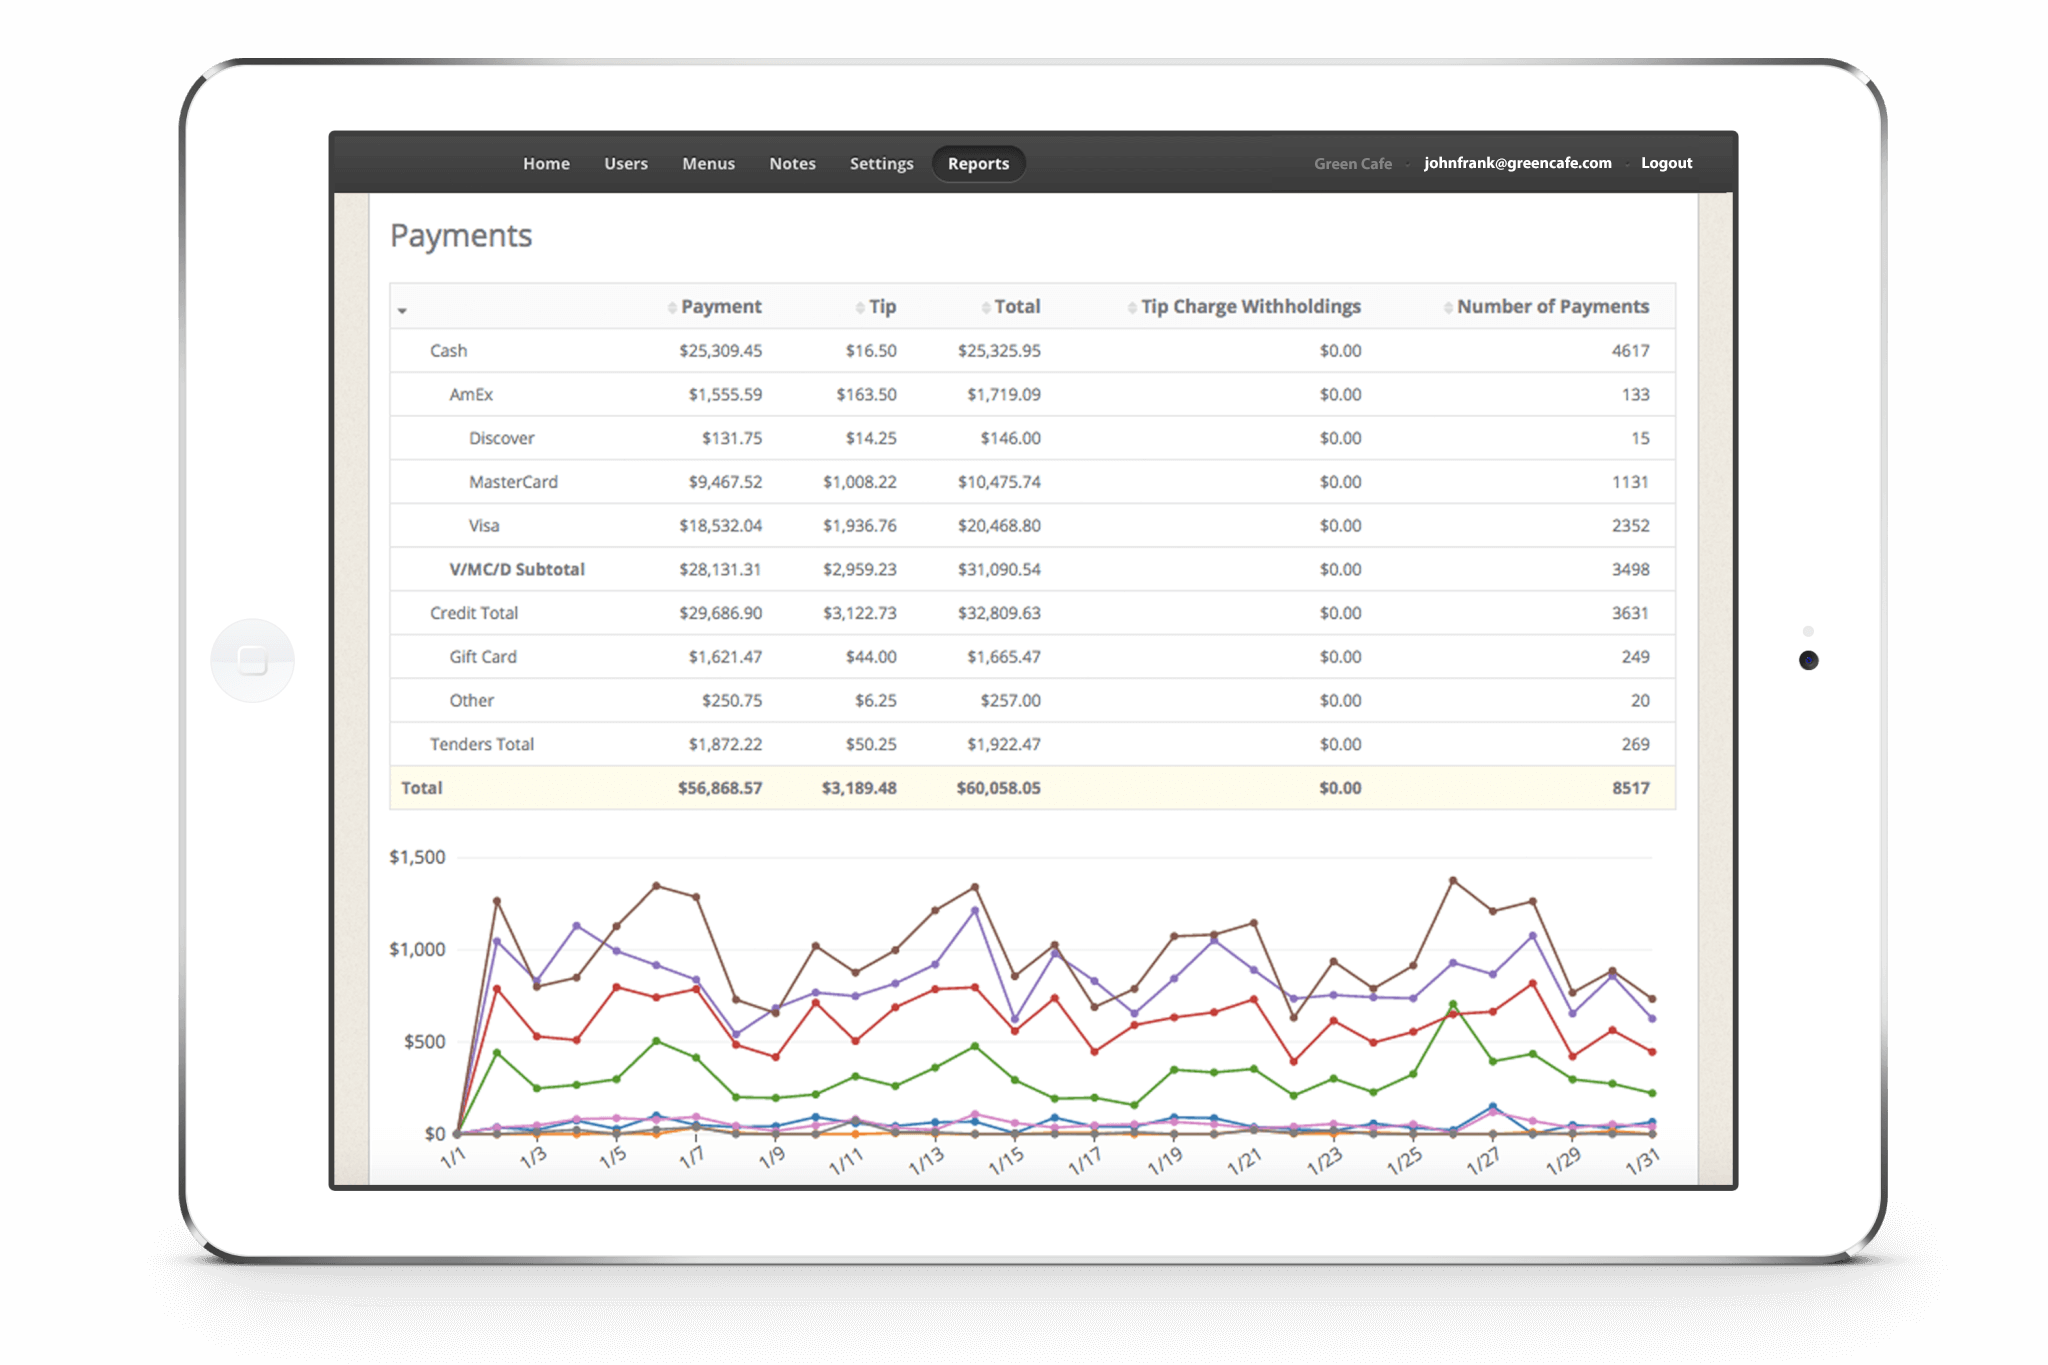This screenshot has width=2048, height=1365.
Task: Open the Menus section
Action: (x=708, y=163)
